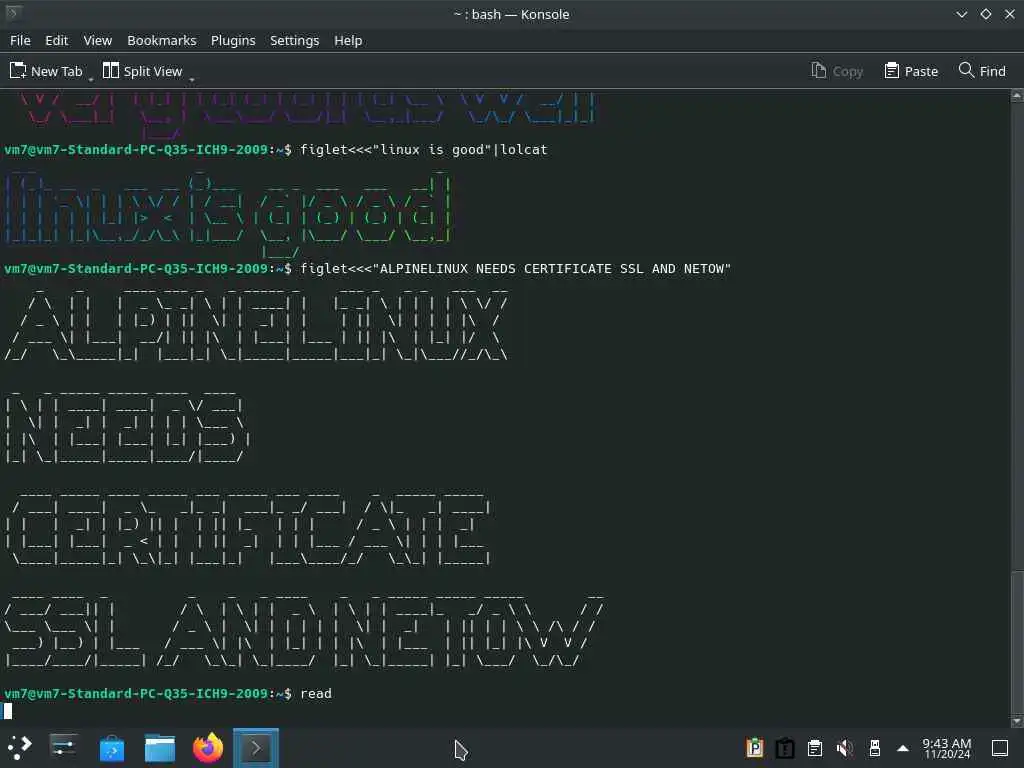
Task: Click the scrollbar down arrow
Action: [x=1017, y=721]
